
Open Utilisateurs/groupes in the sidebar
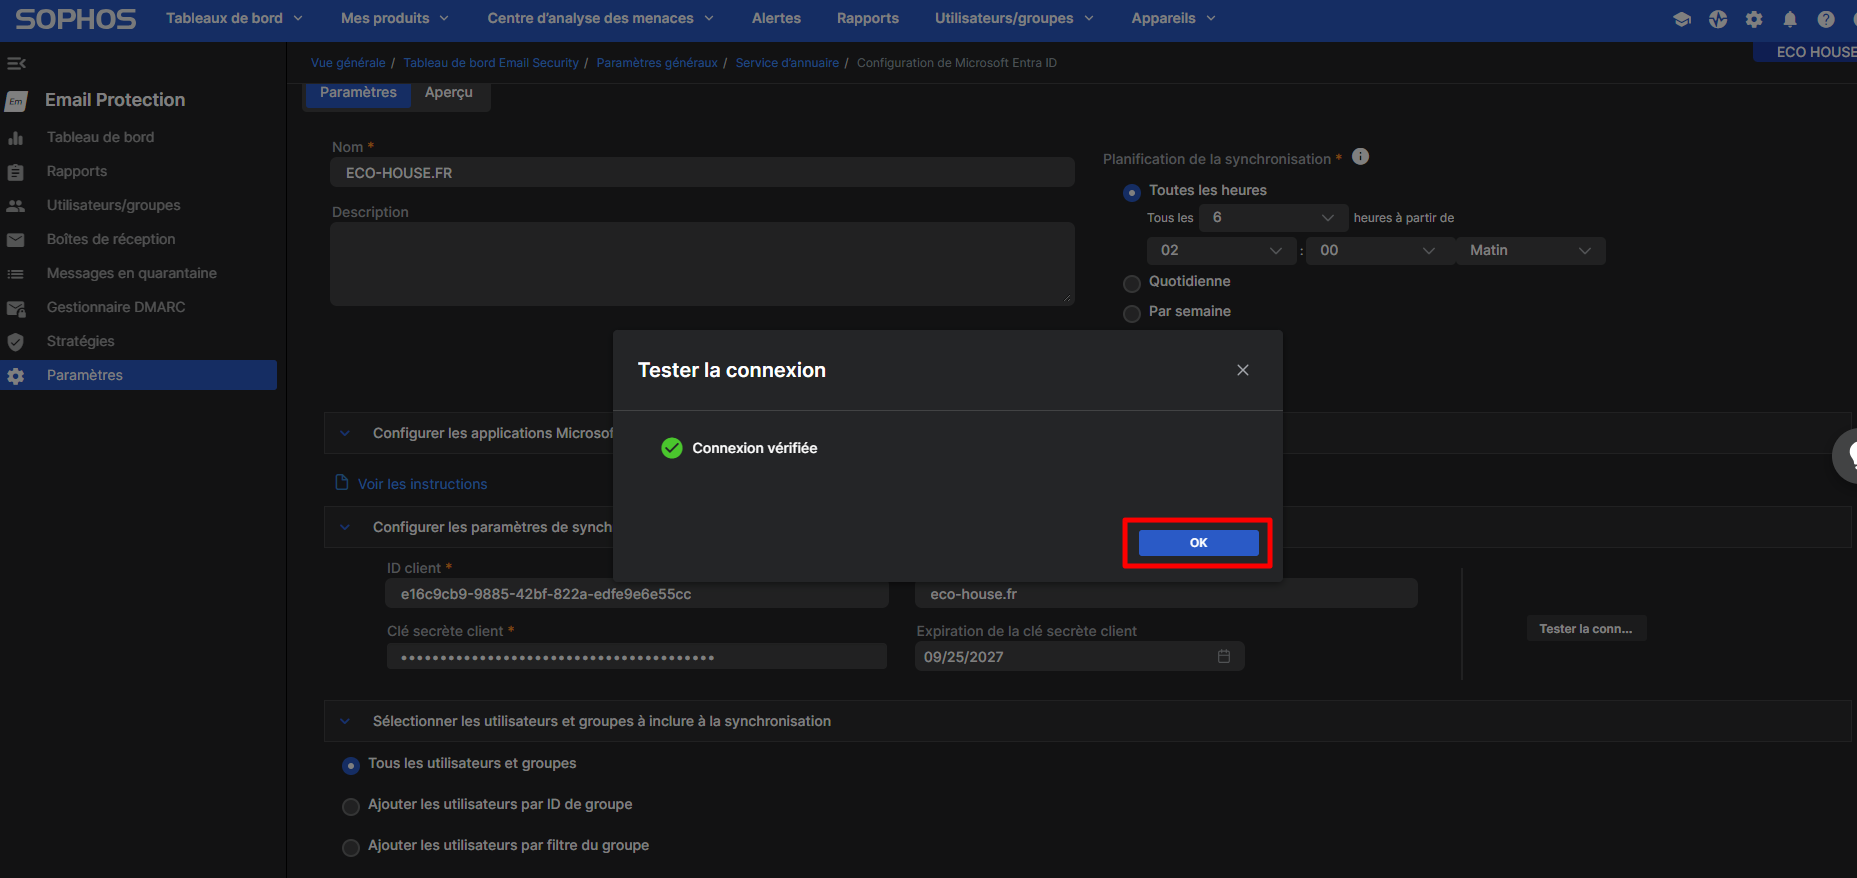point(114,205)
